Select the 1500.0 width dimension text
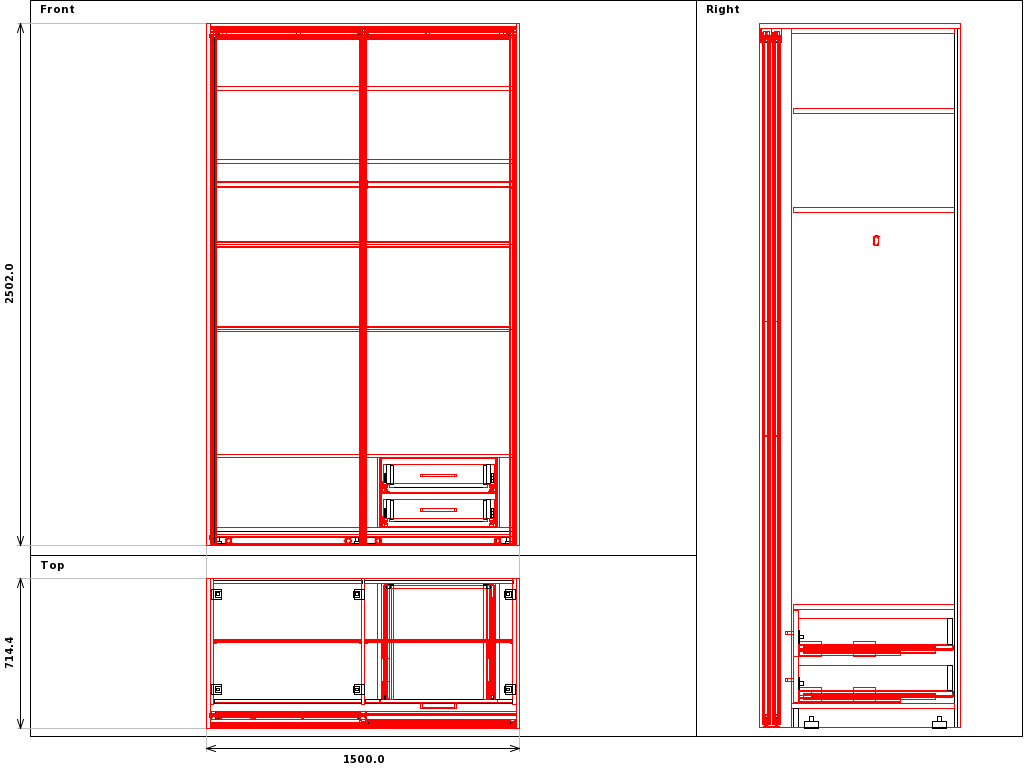The image size is (1024, 768). pos(363,759)
